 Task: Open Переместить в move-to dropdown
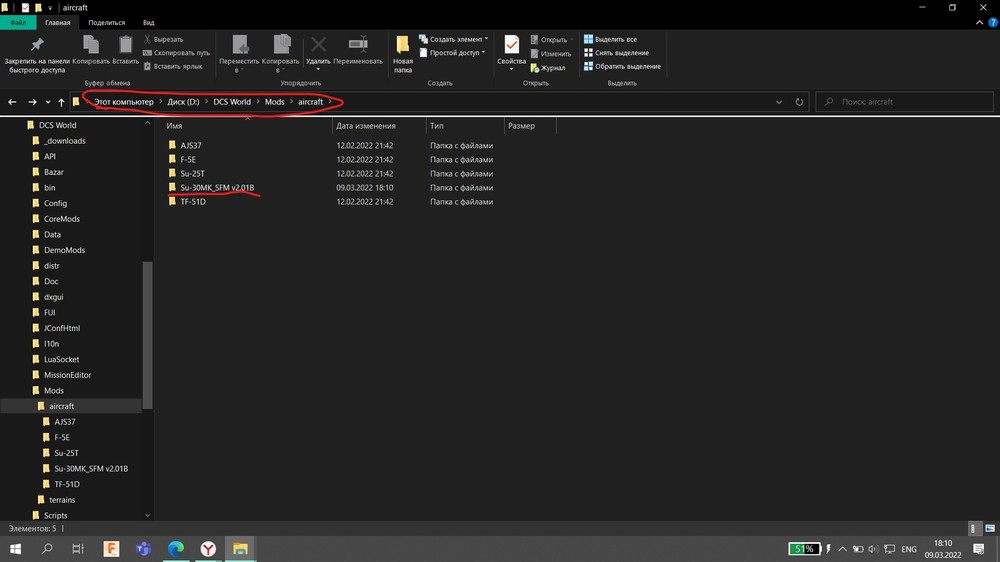tap(239, 54)
